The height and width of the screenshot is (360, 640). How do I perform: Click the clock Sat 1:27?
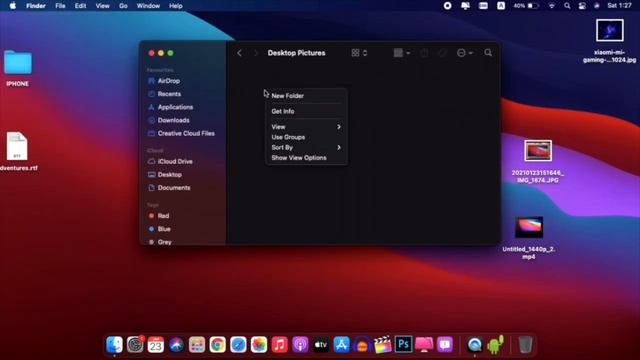tap(619, 6)
